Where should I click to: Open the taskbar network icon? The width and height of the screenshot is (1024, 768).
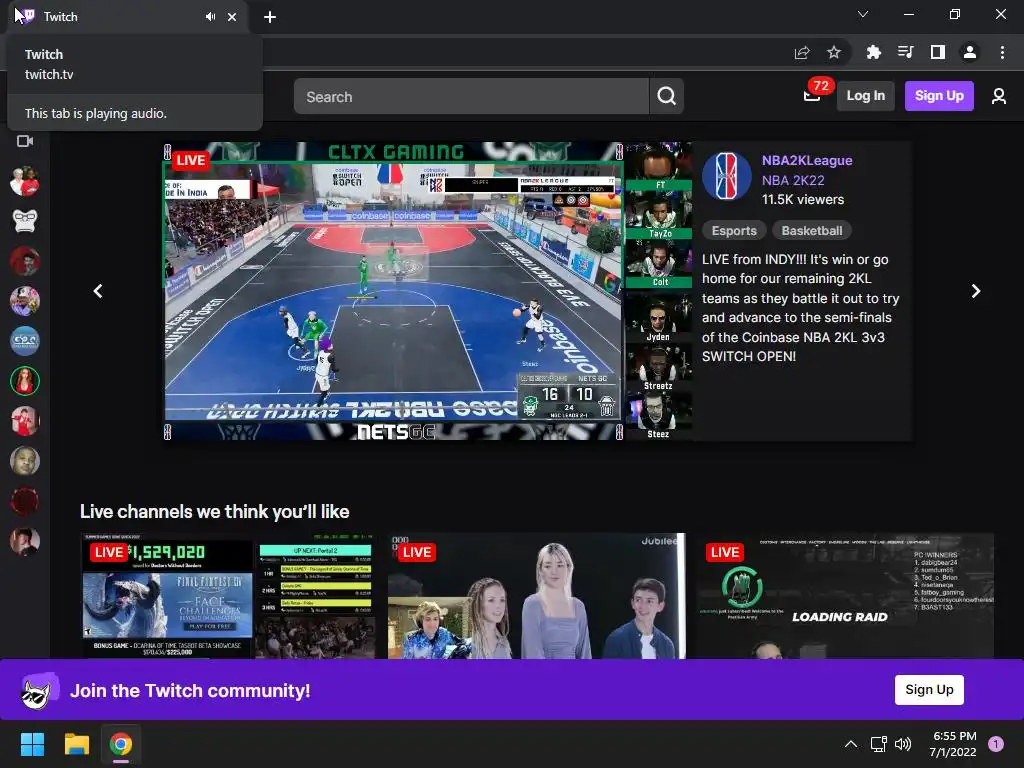(x=878, y=744)
